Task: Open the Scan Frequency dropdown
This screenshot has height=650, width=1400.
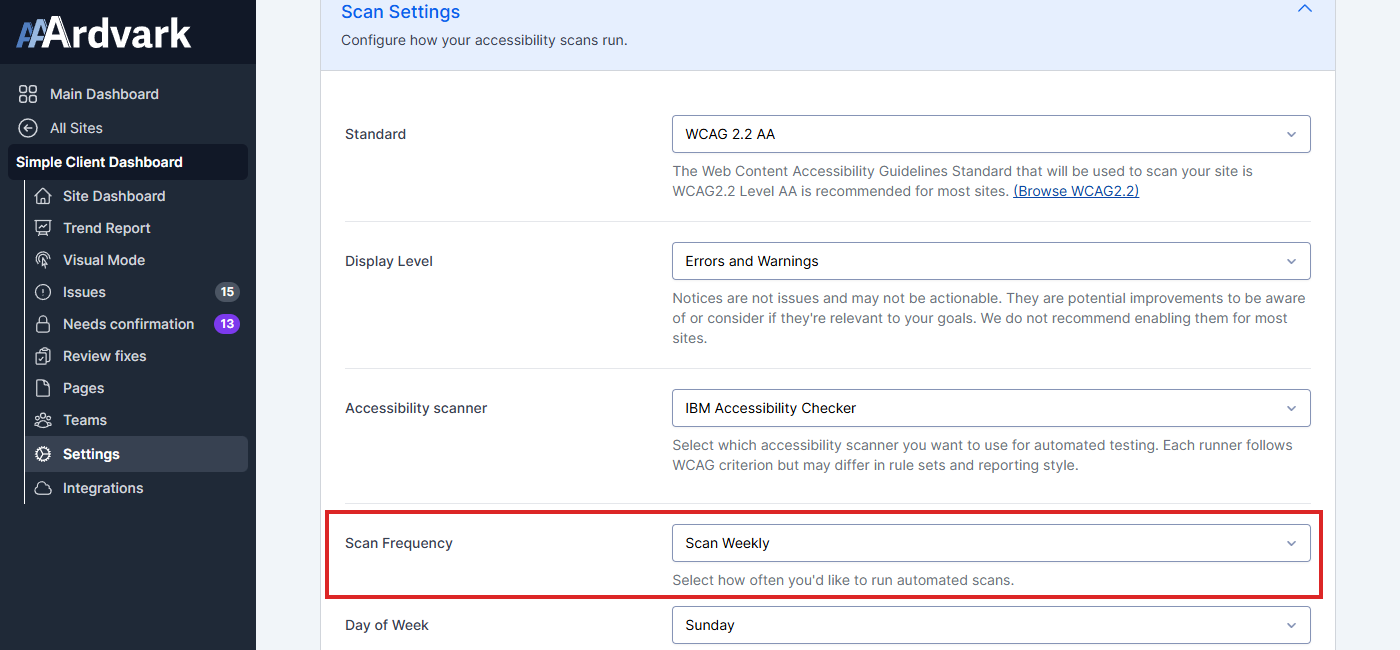Action: point(991,543)
